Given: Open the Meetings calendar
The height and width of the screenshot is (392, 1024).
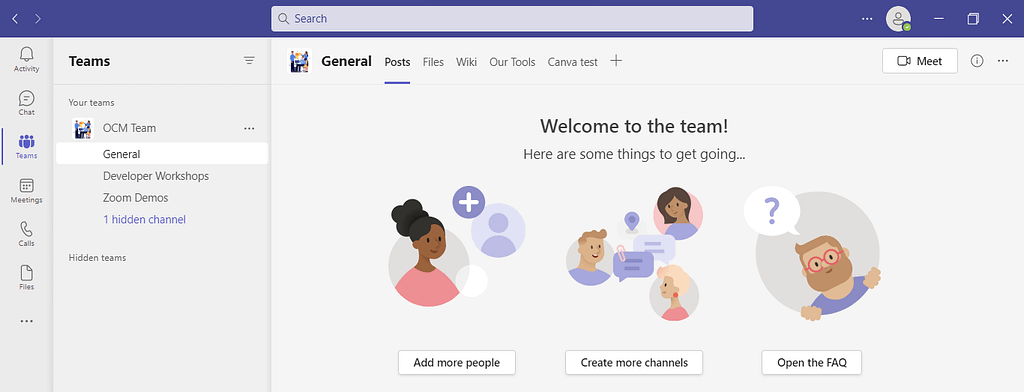Looking at the screenshot, I should (26, 191).
